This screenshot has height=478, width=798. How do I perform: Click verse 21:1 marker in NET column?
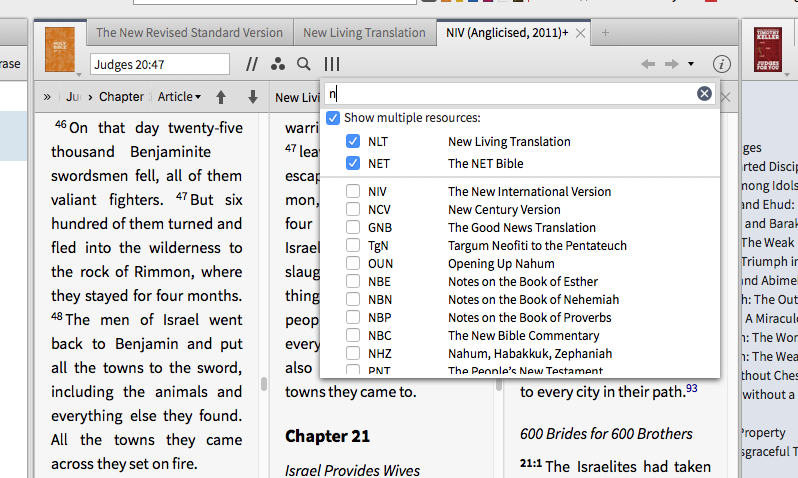(x=531, y=463)
